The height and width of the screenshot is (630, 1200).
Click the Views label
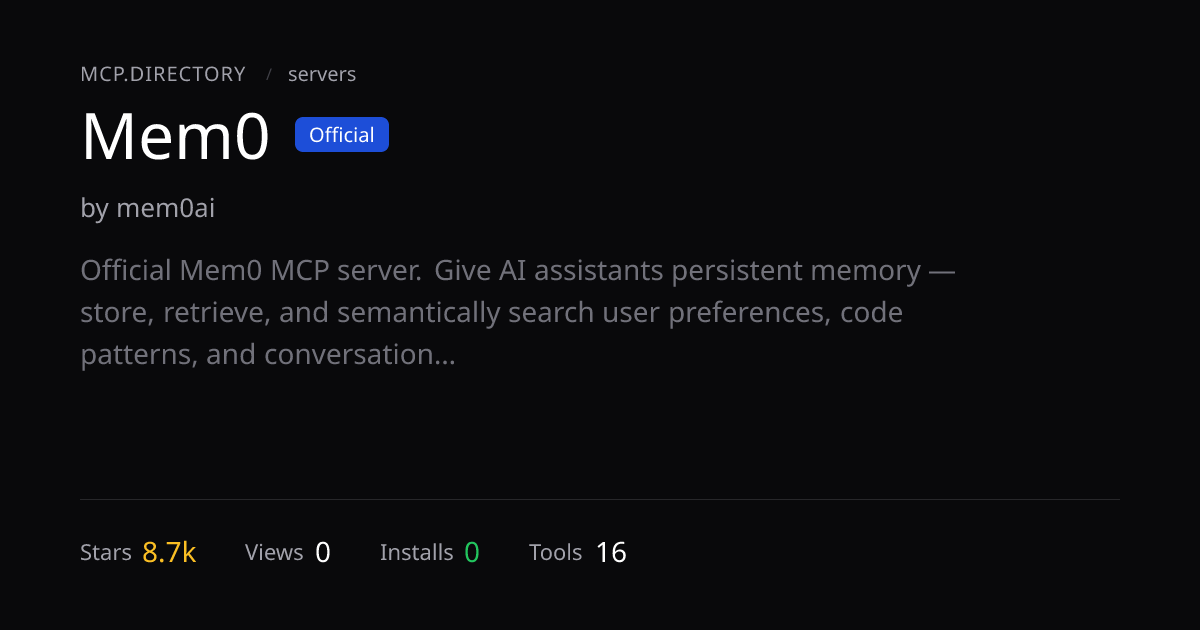coord(274,552)
